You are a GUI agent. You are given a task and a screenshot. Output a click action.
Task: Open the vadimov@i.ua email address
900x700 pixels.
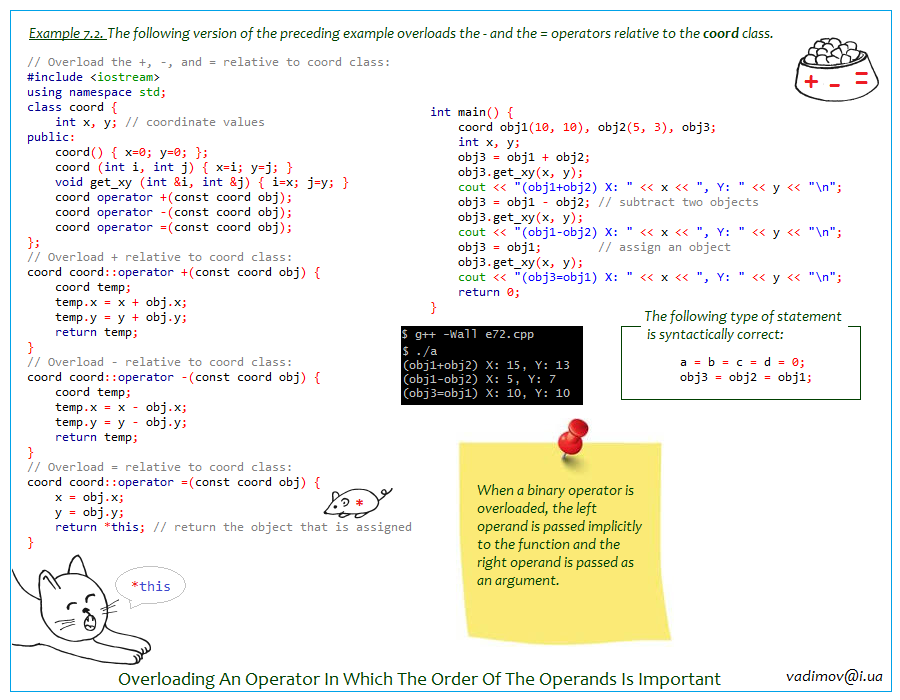click(834, 676)
